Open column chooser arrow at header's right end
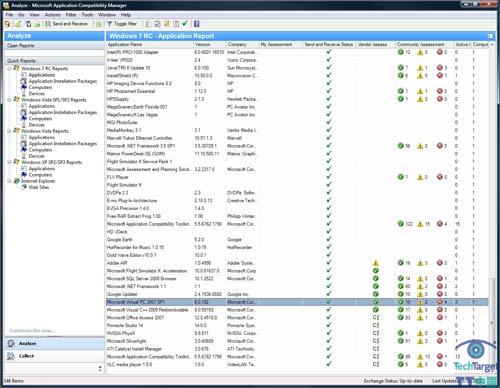The image size is (500, 388). tap(492, 44)
